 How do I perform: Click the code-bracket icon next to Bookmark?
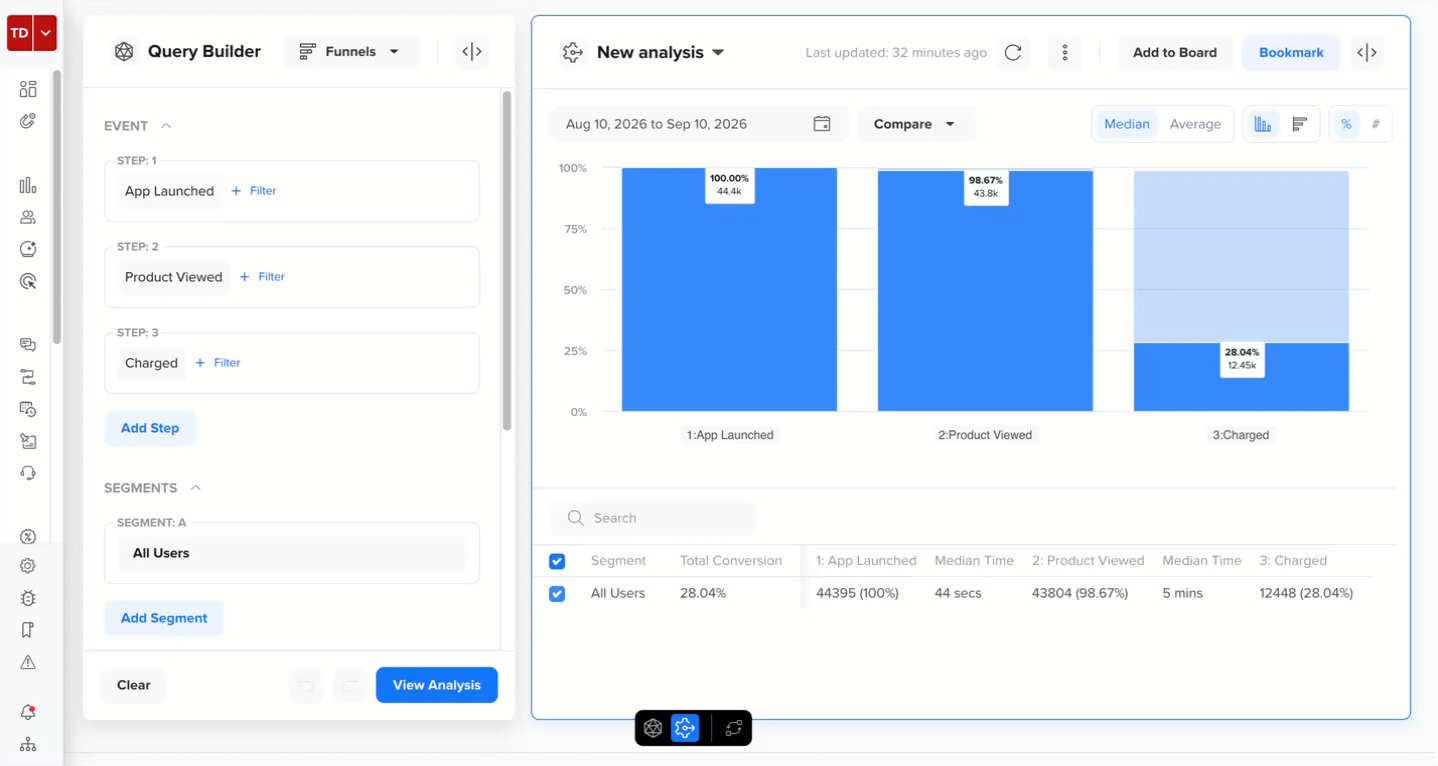pyautogui.click(x=1367, y=52)
